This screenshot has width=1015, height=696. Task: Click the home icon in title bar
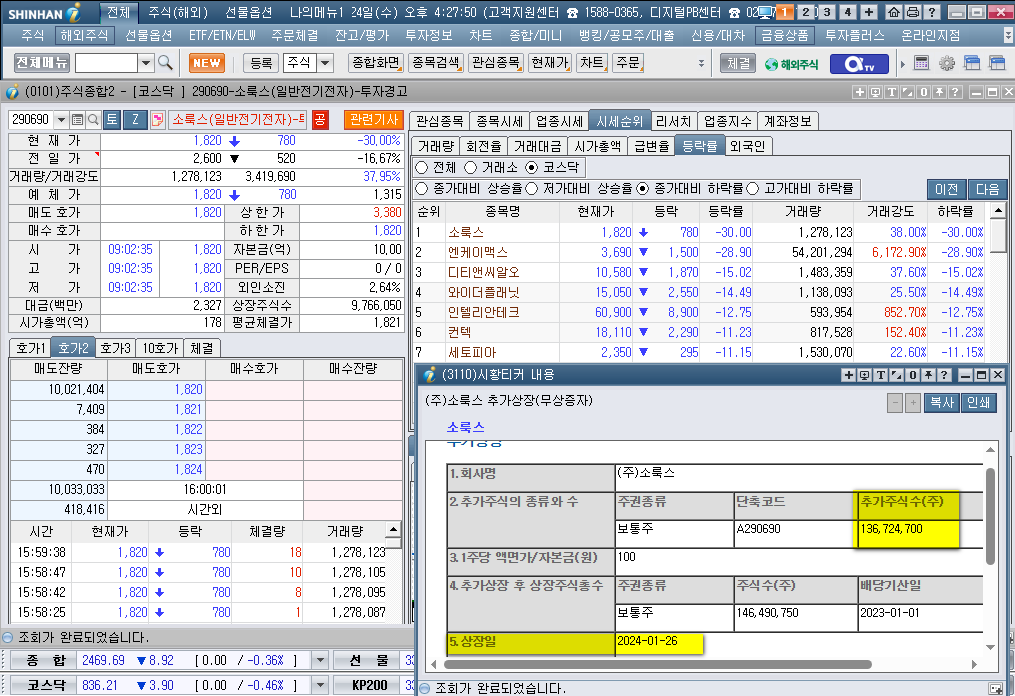coord(894,12)
